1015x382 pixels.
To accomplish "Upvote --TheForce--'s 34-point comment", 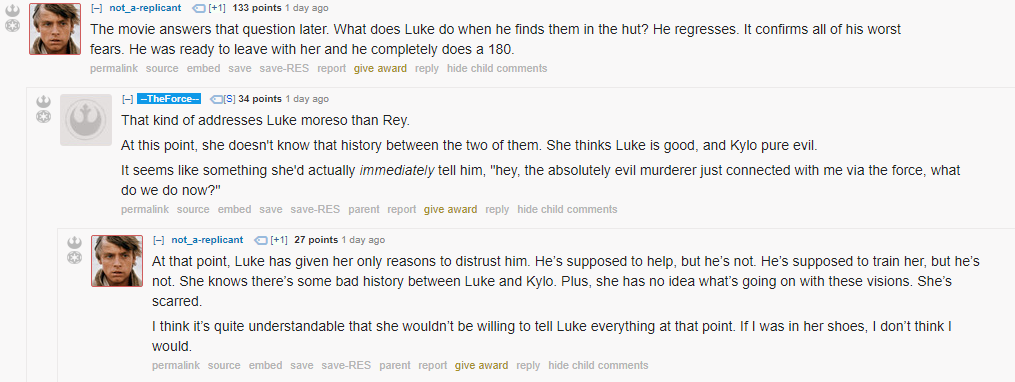I will pos(43,102).
